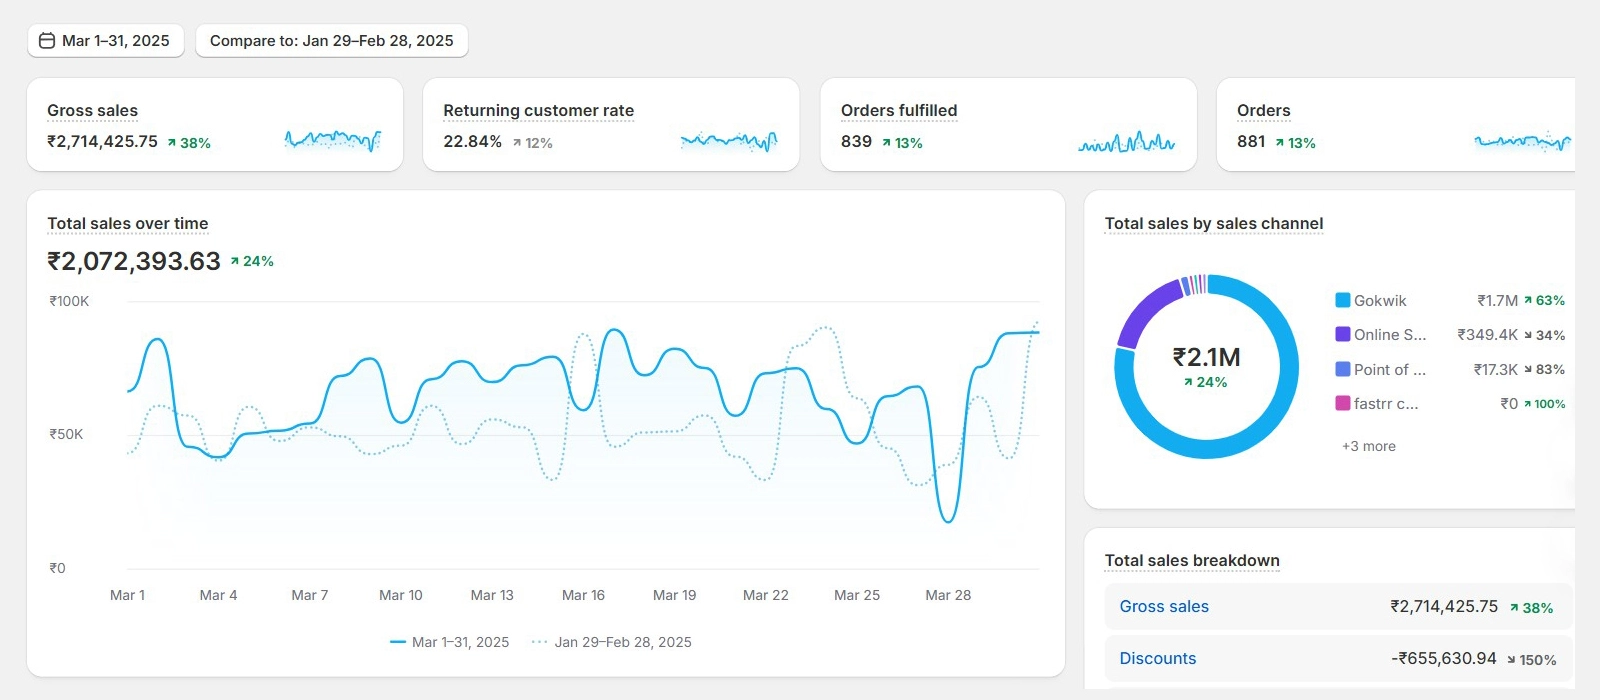Click the calendar icon in date picker
1600x700 pixels.
47,41
